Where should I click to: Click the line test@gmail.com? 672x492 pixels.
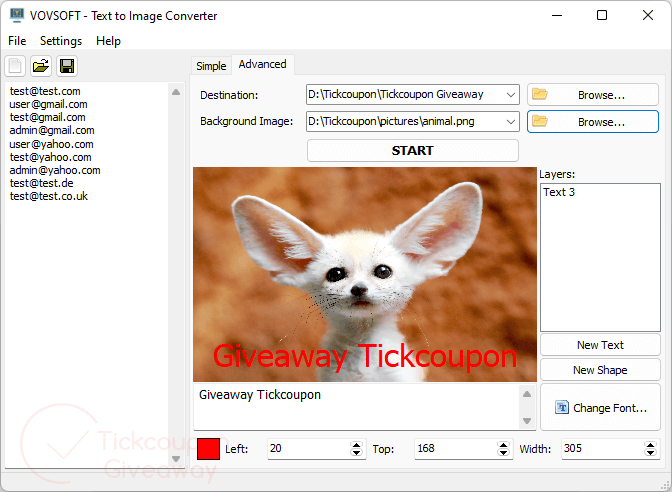point(48,117)
